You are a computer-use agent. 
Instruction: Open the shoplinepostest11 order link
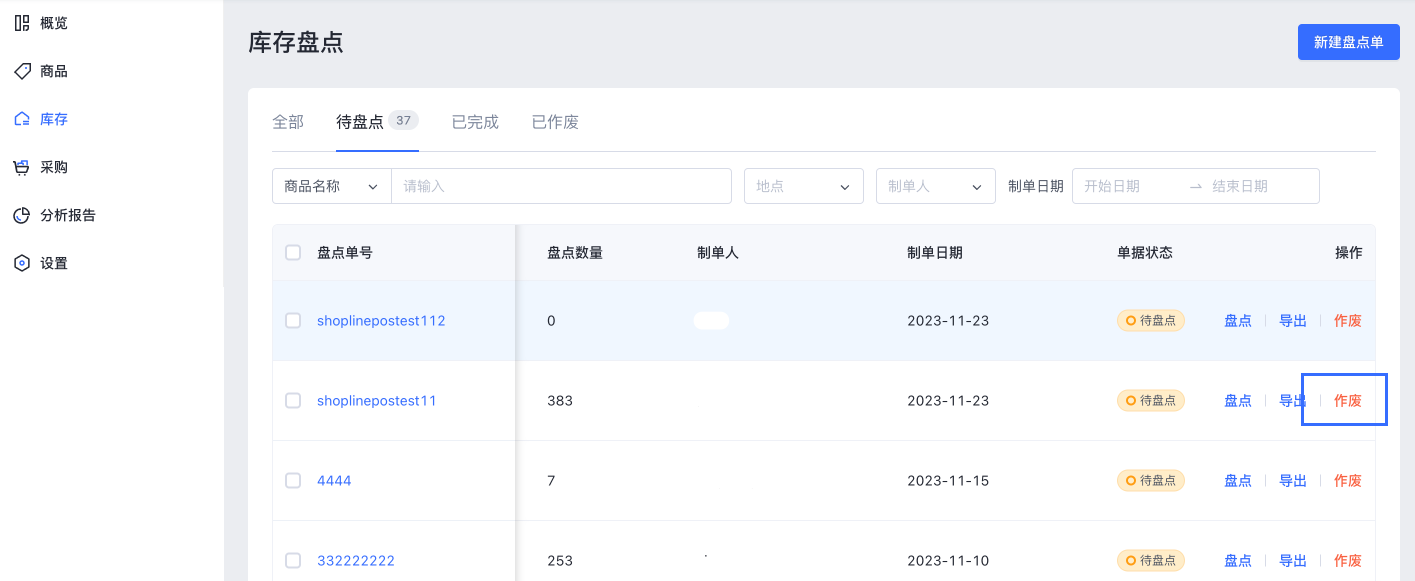[377, 401]
